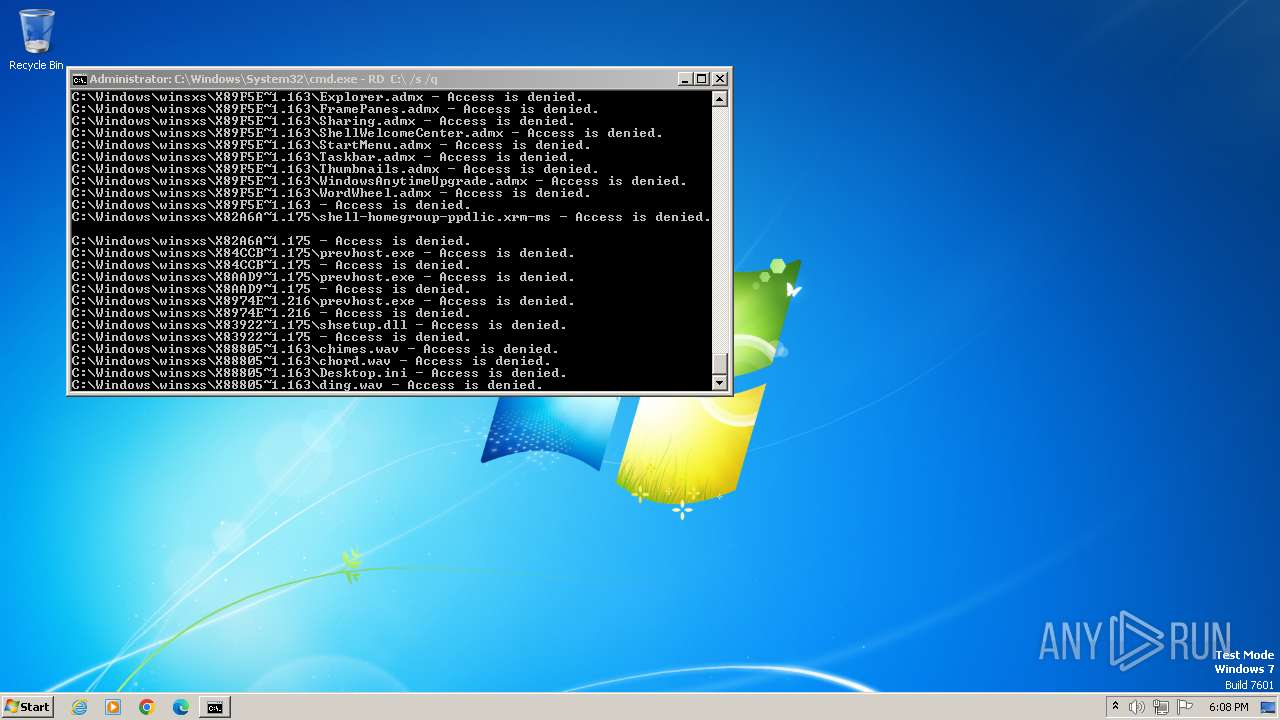Viewport: 1280px width, 720px height.
Task: Click the X8974E~1.216\prevhost.exe line
Action: tap(323, 301)
